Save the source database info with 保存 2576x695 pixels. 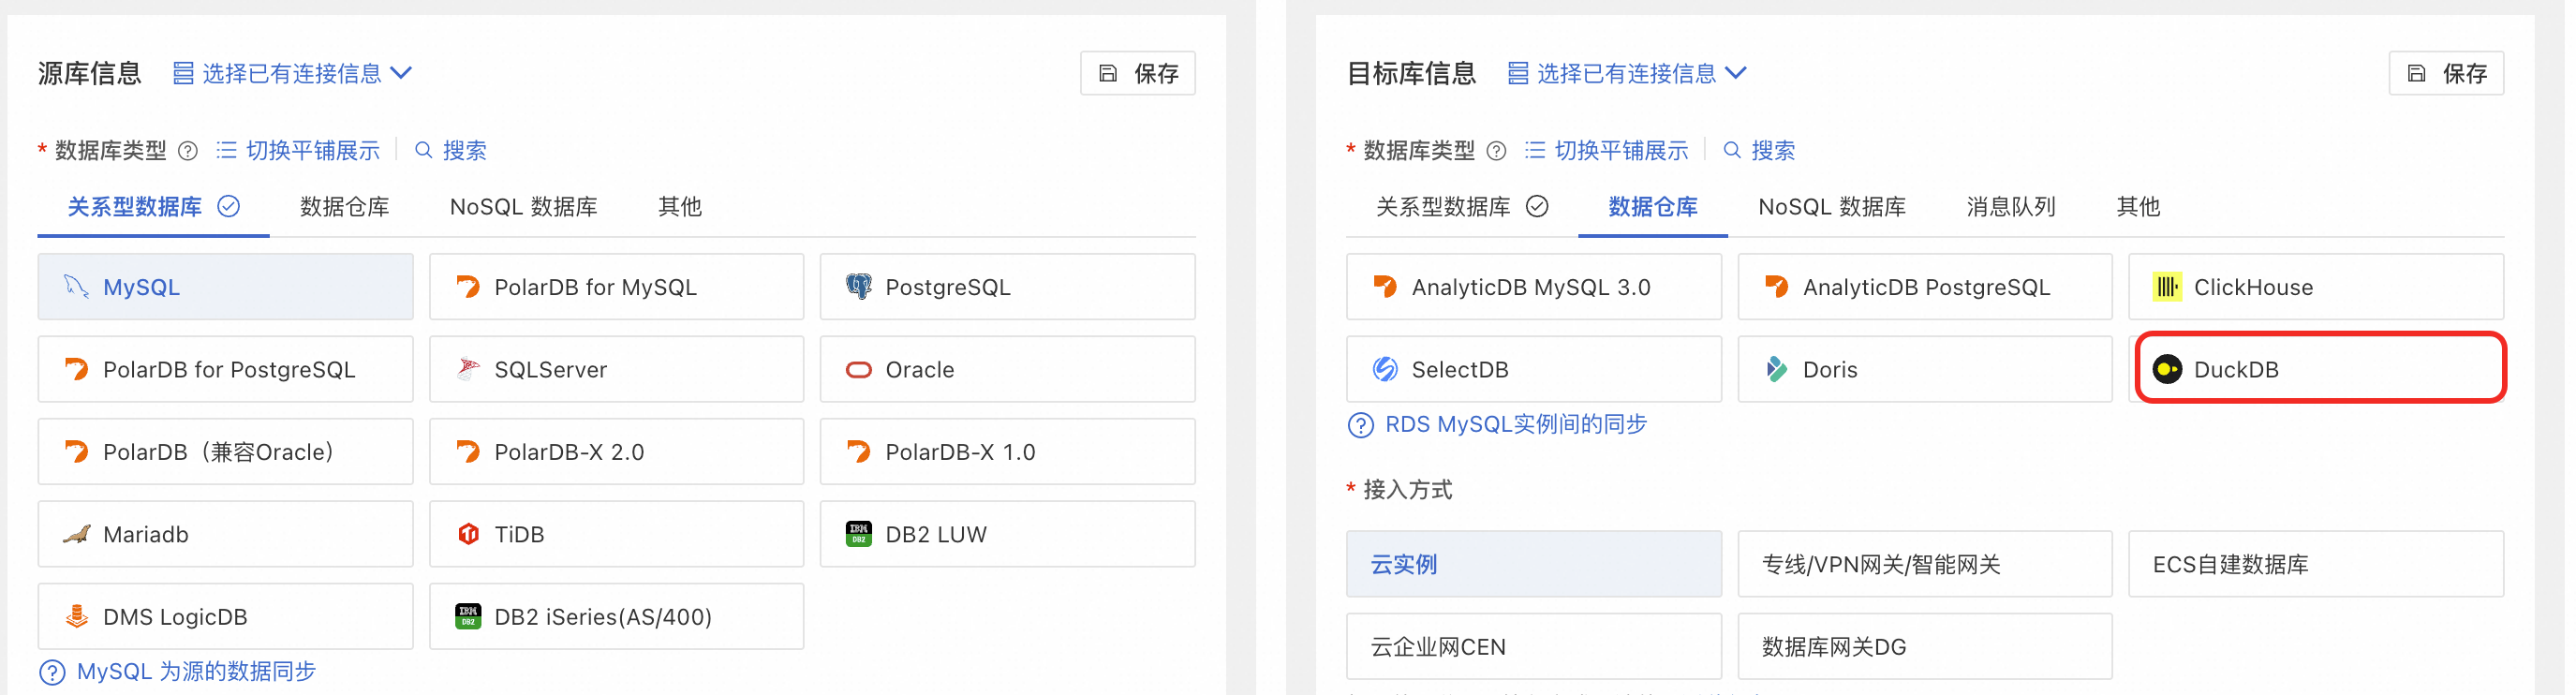1138,73
